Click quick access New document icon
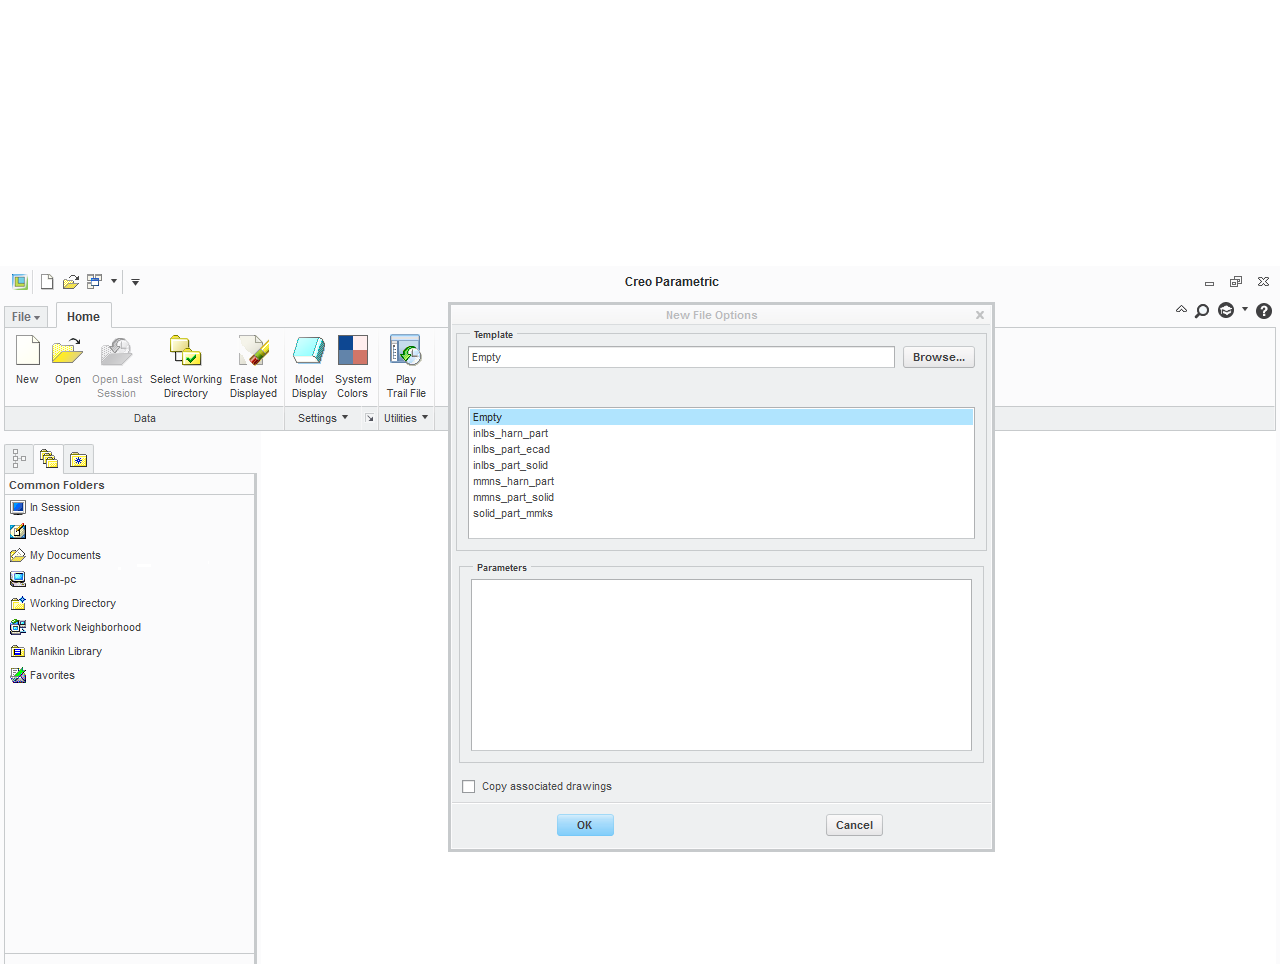 tap(47, 282)
